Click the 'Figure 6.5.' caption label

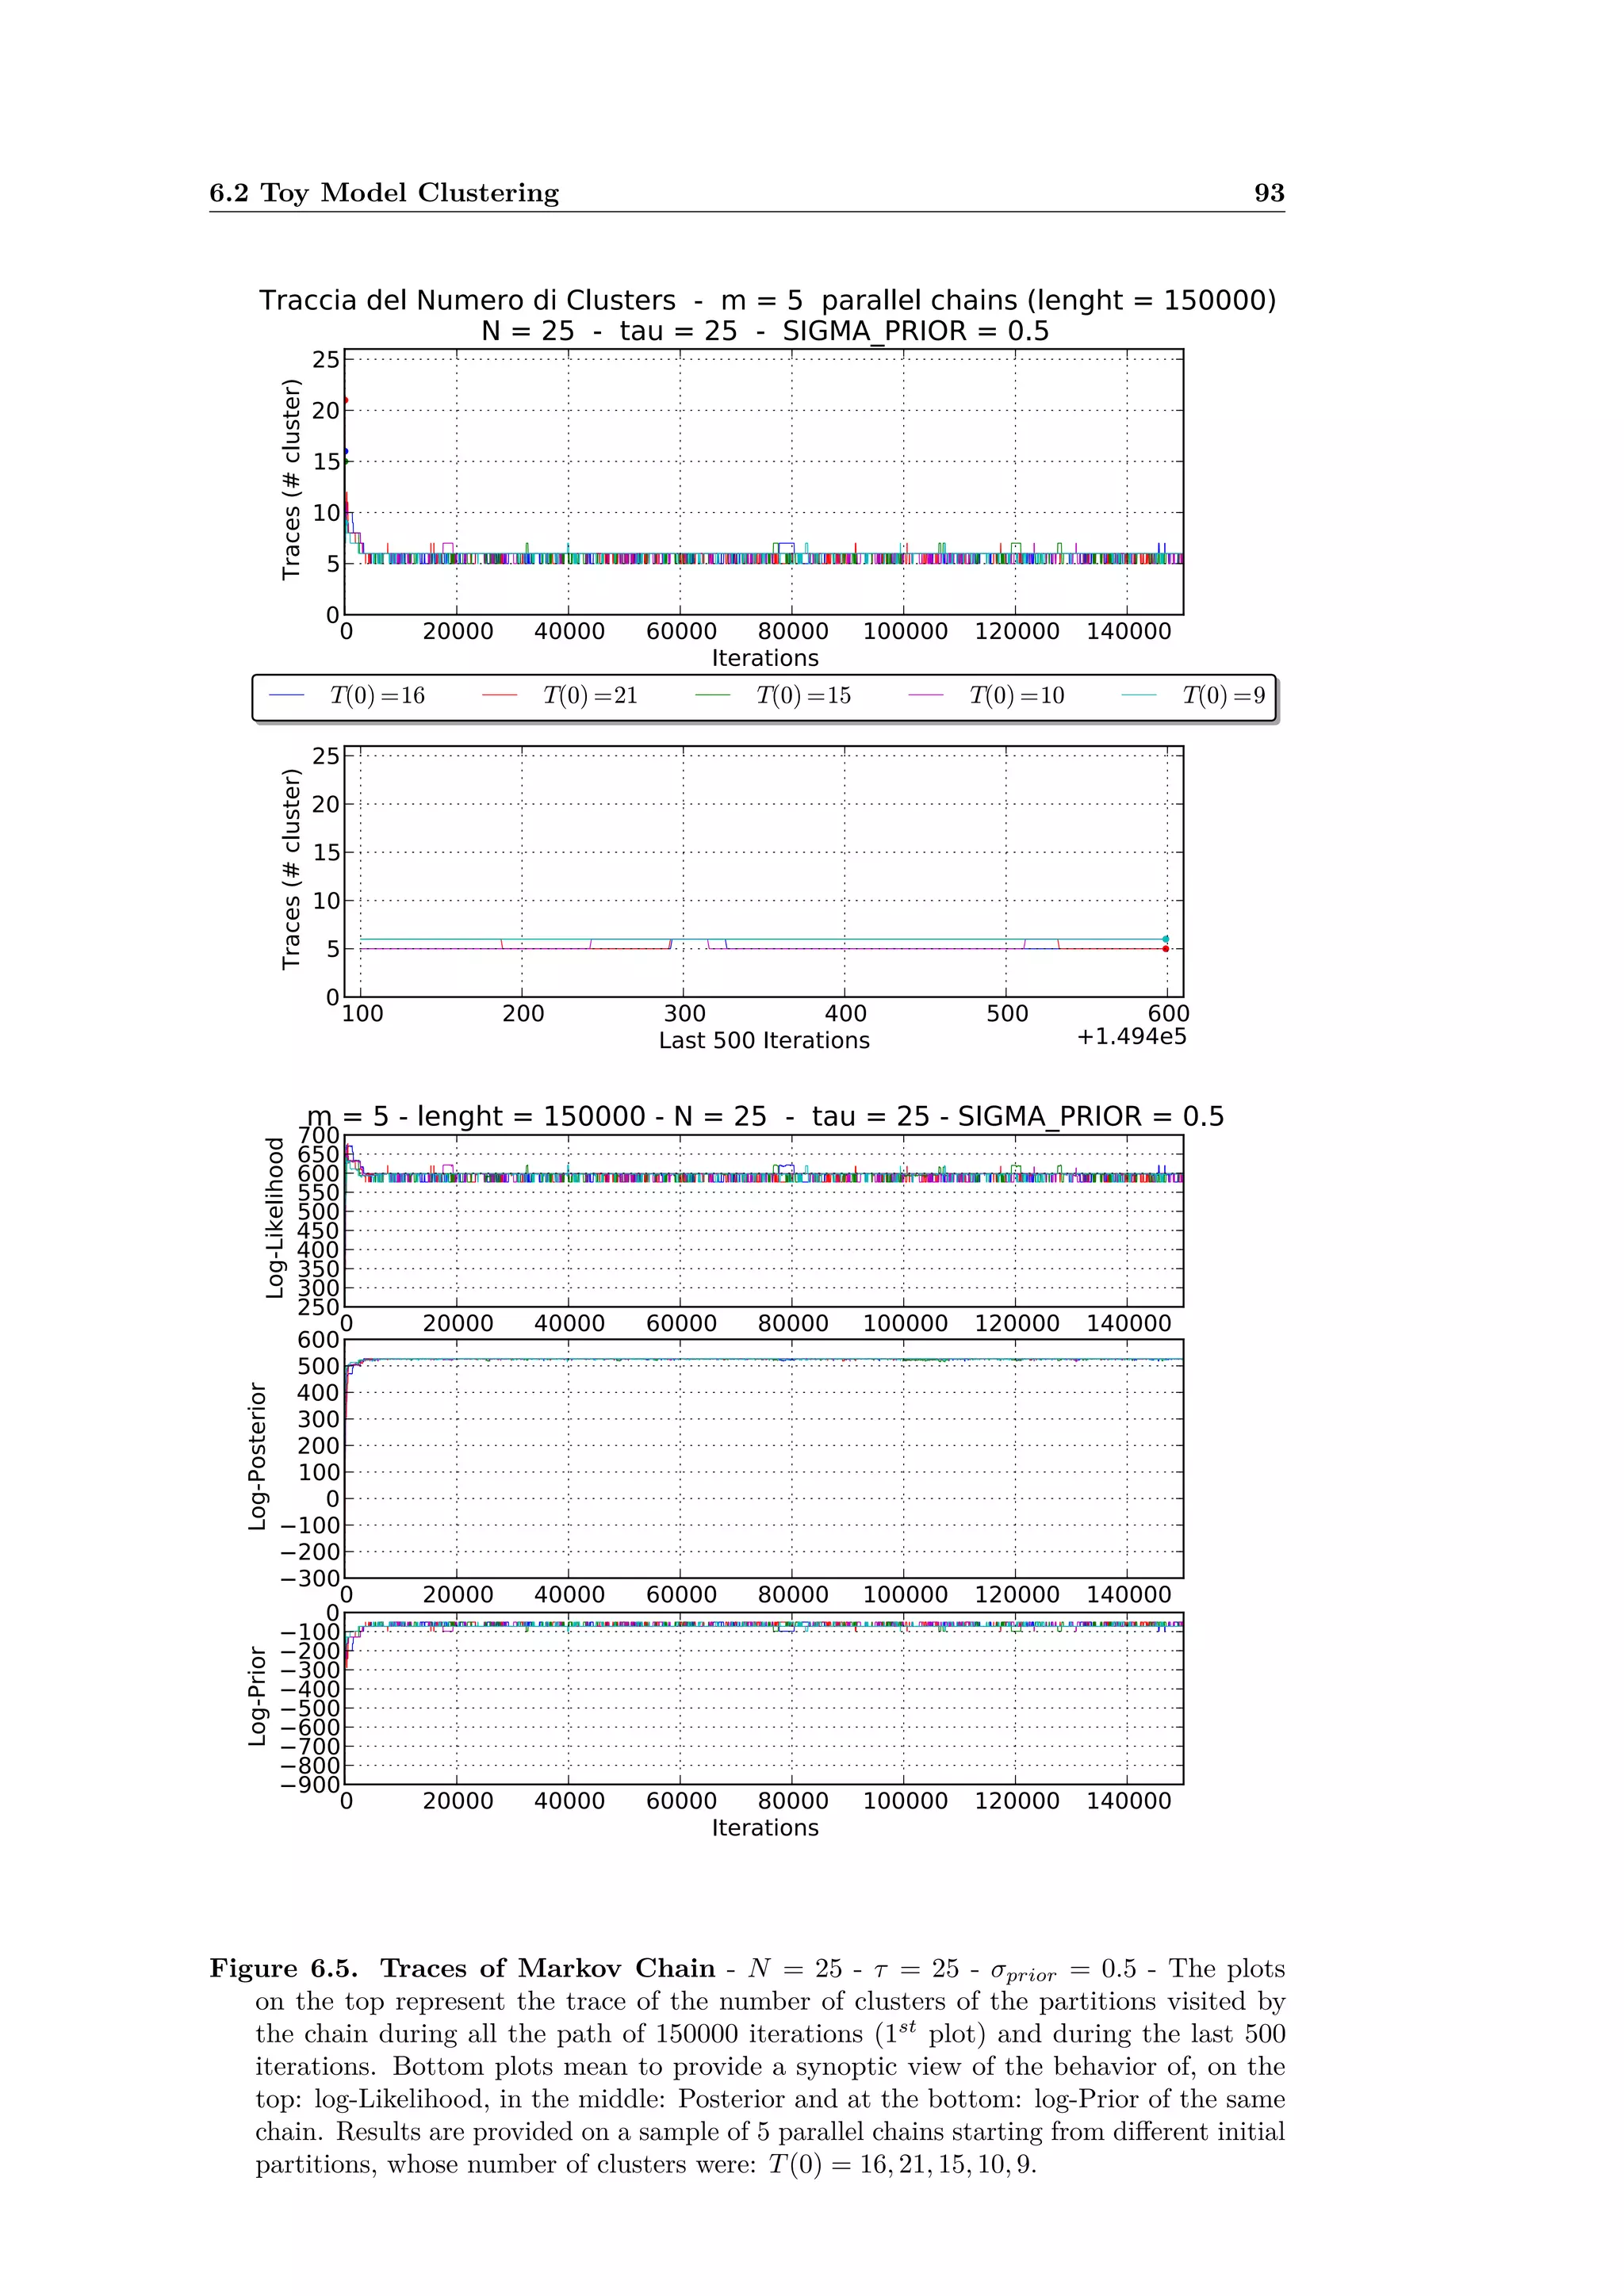click(283, 1969)
